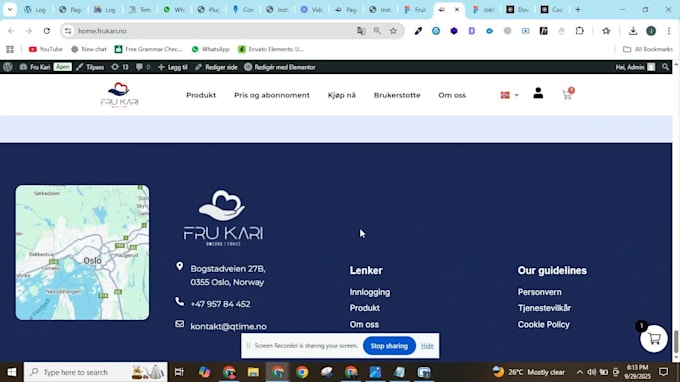Open Task View on the taskbar

[179, 372]
